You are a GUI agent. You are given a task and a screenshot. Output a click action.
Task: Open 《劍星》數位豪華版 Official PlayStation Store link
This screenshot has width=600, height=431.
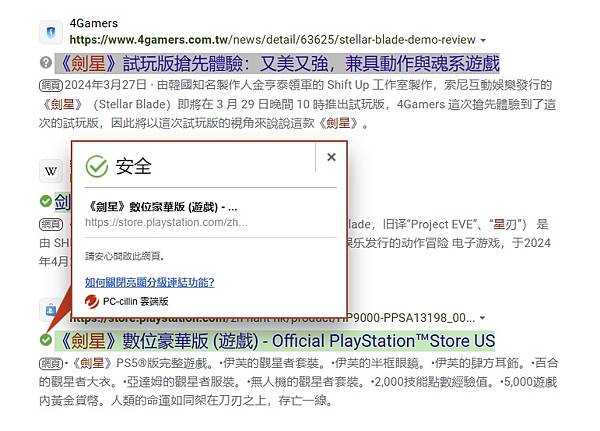coord(275,341)
